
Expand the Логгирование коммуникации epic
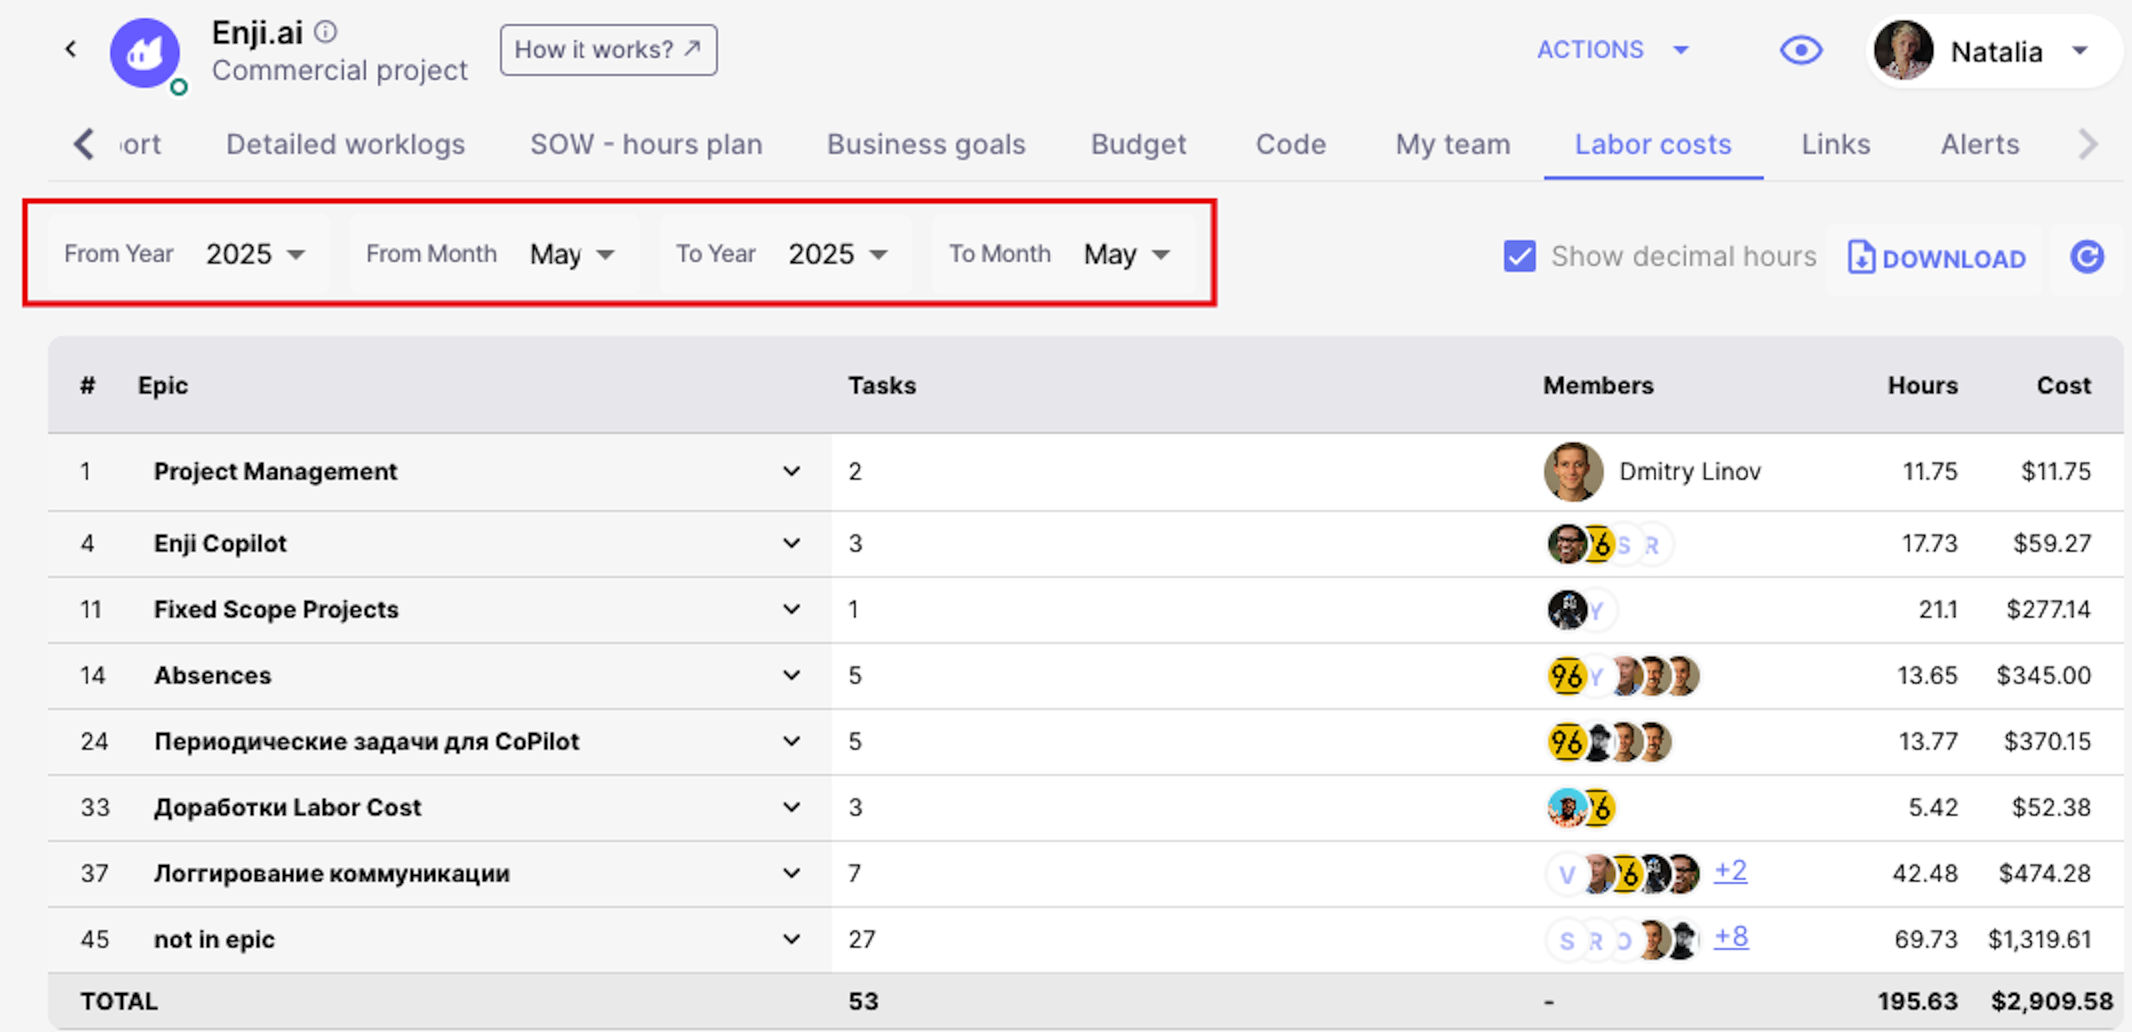791,873
